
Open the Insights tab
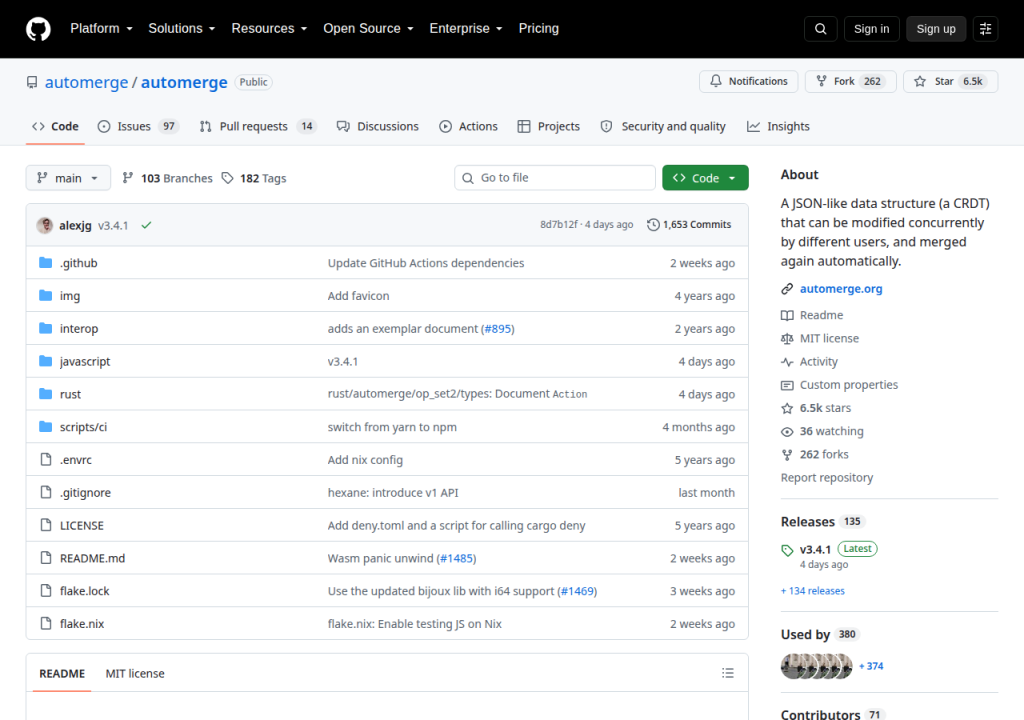pyautogui.click(x=778, y=126)
